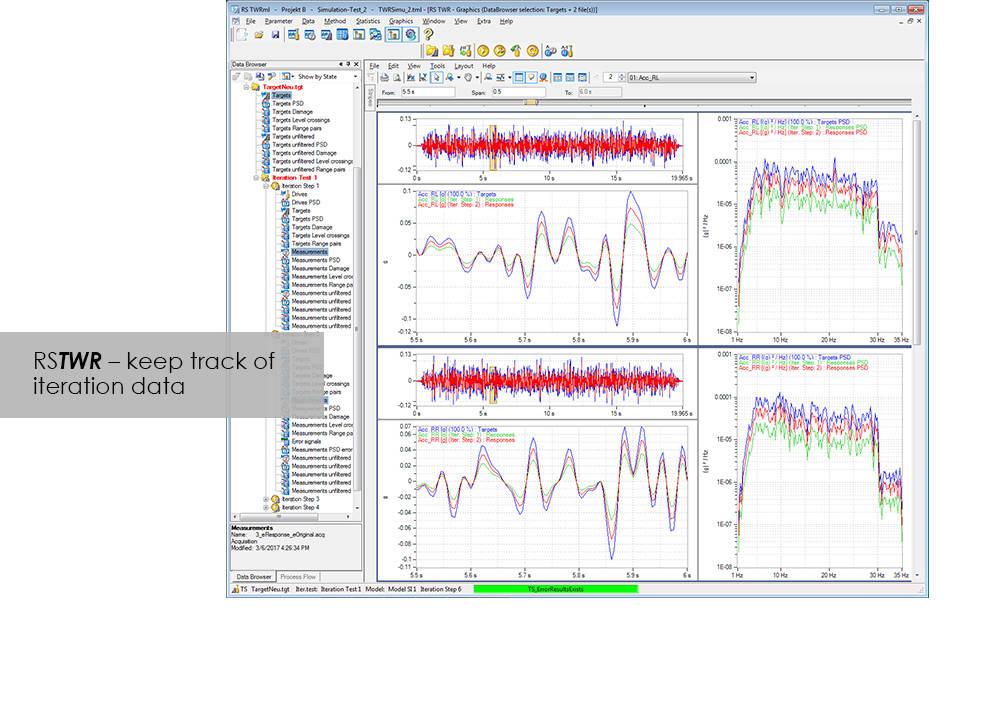Click the save disk icon in main toolbar
Image resolution: width=1000 pixels, height=709 pixels.
coord(275,34)
